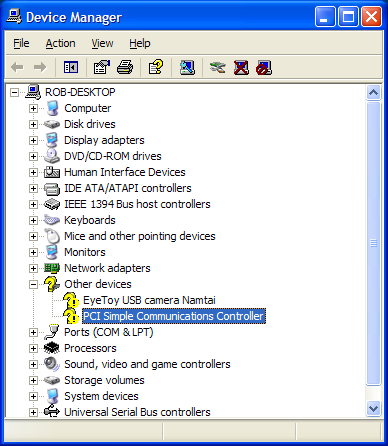Expand the Processors category
Image resolution: width=388 pixels, height=446 pixels.
click(x=33, y=348)
